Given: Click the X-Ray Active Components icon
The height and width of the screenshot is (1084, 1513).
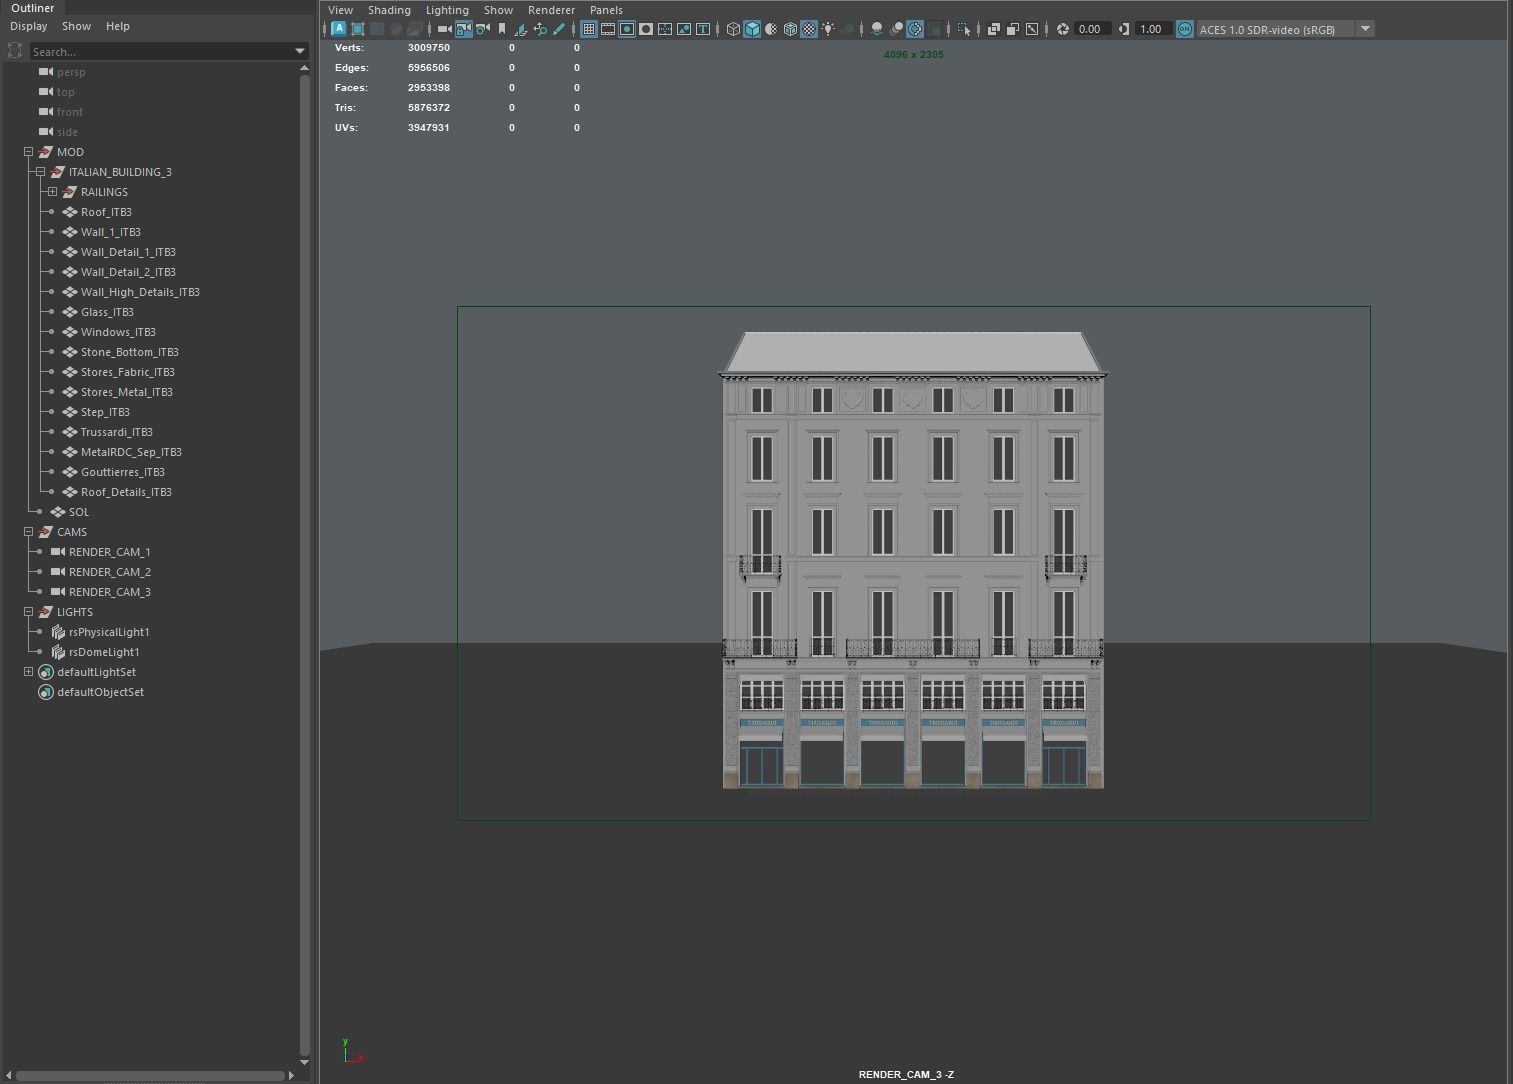Looking at the screenshot, I should click(1012, 29).
